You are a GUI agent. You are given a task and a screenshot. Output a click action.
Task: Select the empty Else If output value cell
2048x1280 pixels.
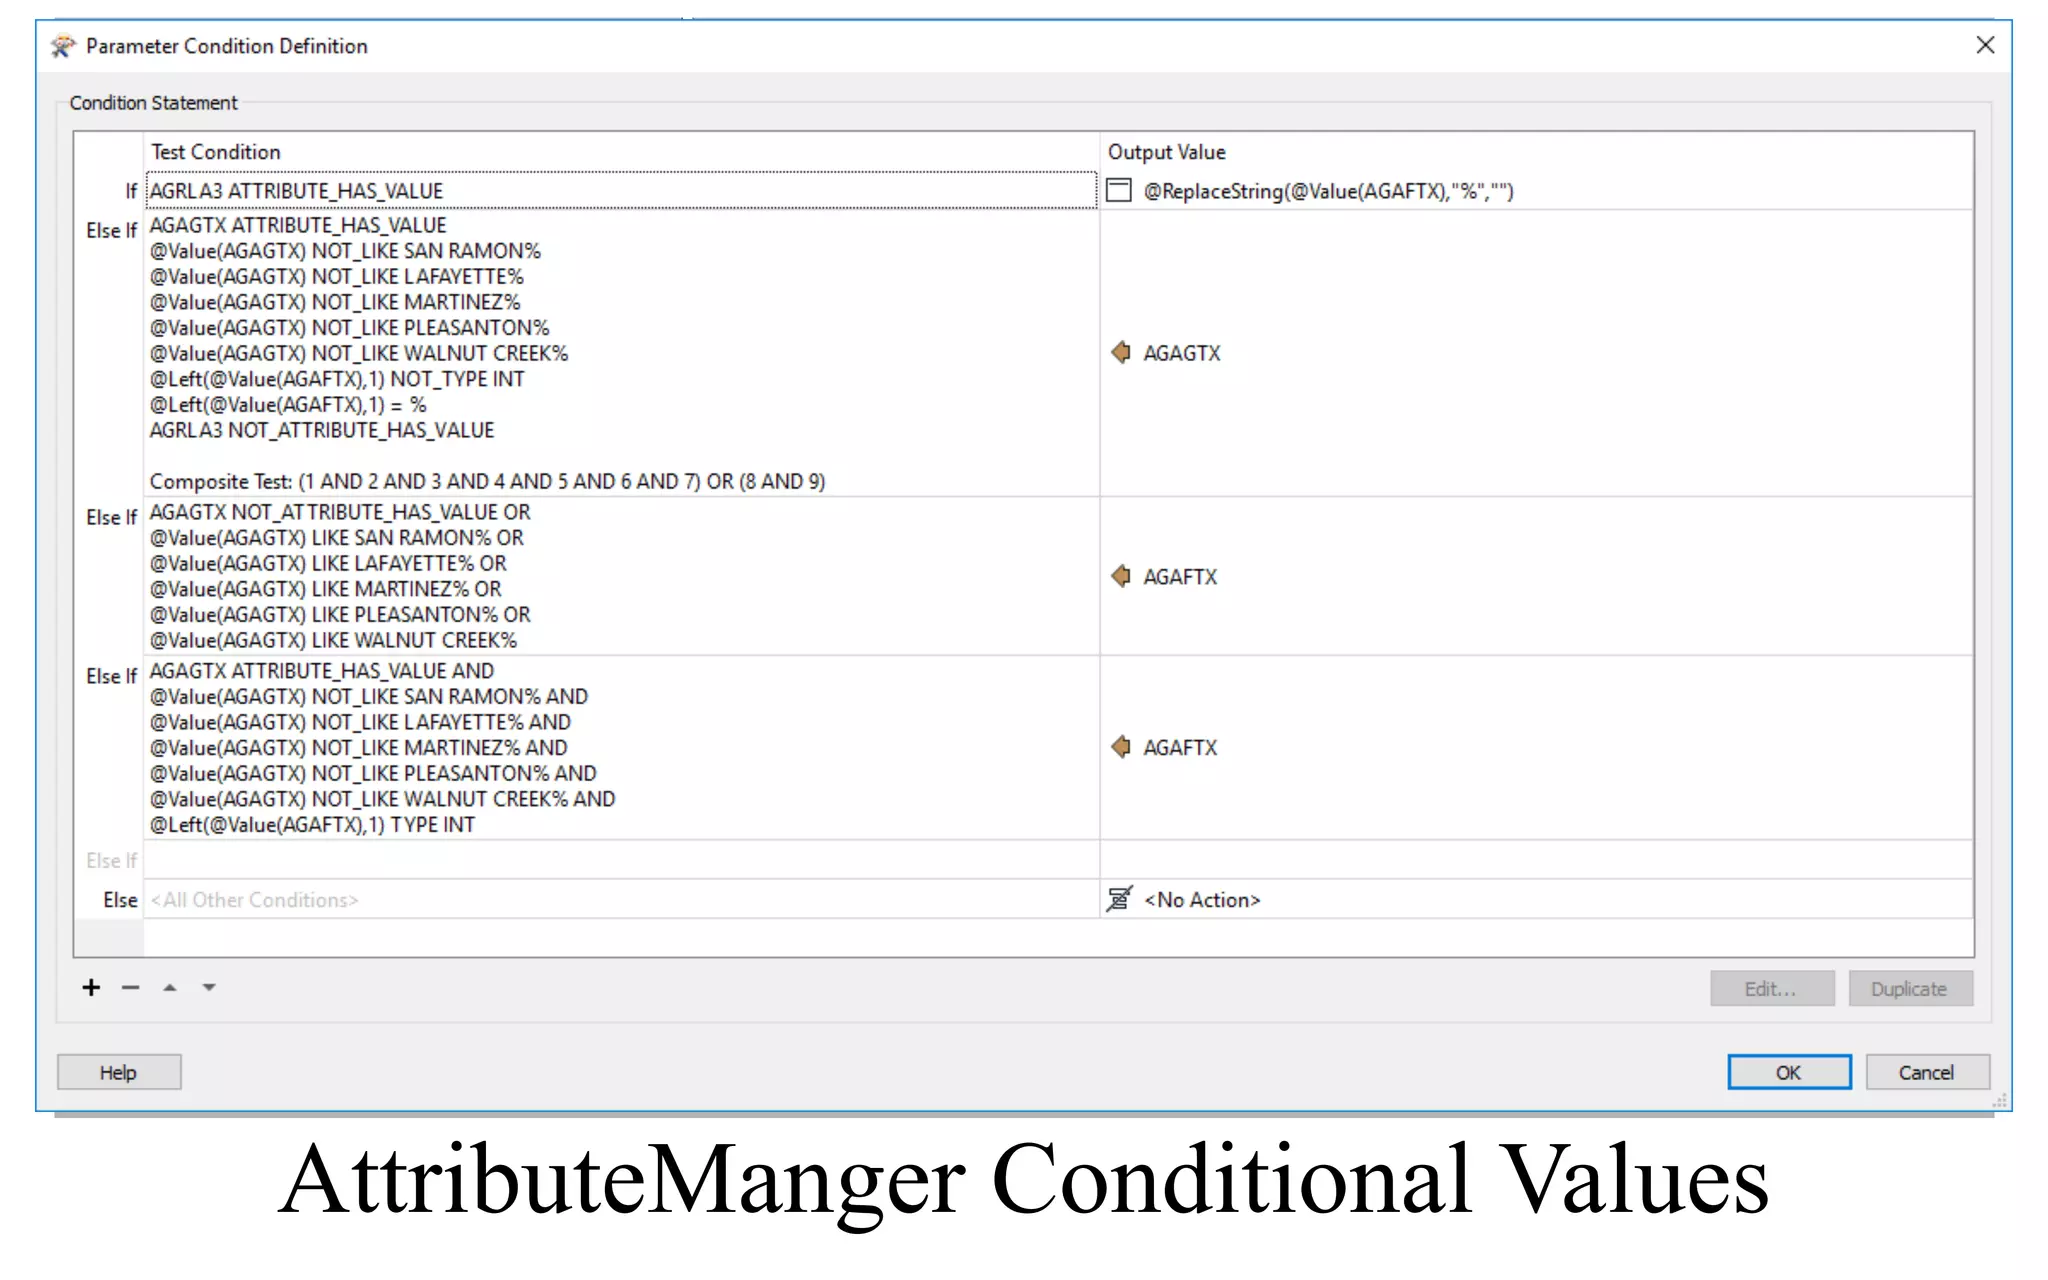pyautogui.click(x=1537, y=860)
